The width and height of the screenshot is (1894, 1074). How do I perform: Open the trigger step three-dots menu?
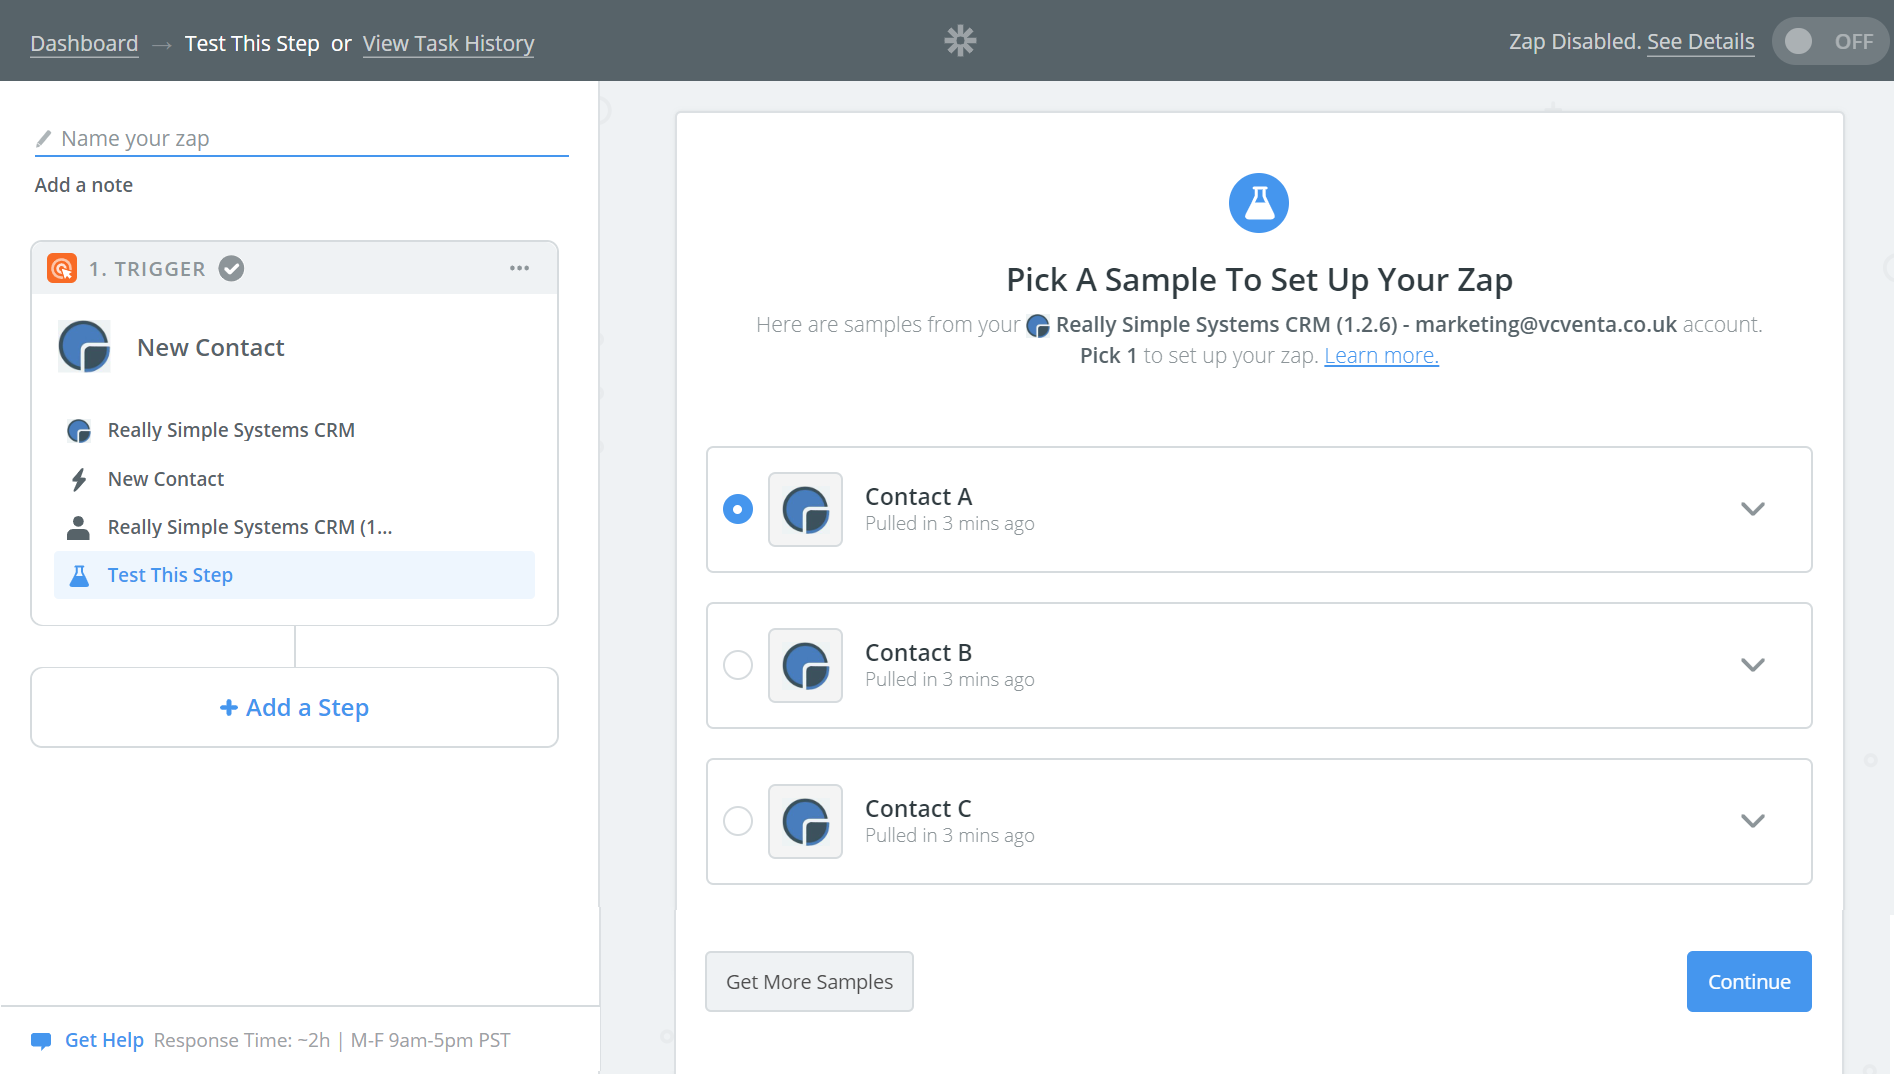tap(519, 268)
